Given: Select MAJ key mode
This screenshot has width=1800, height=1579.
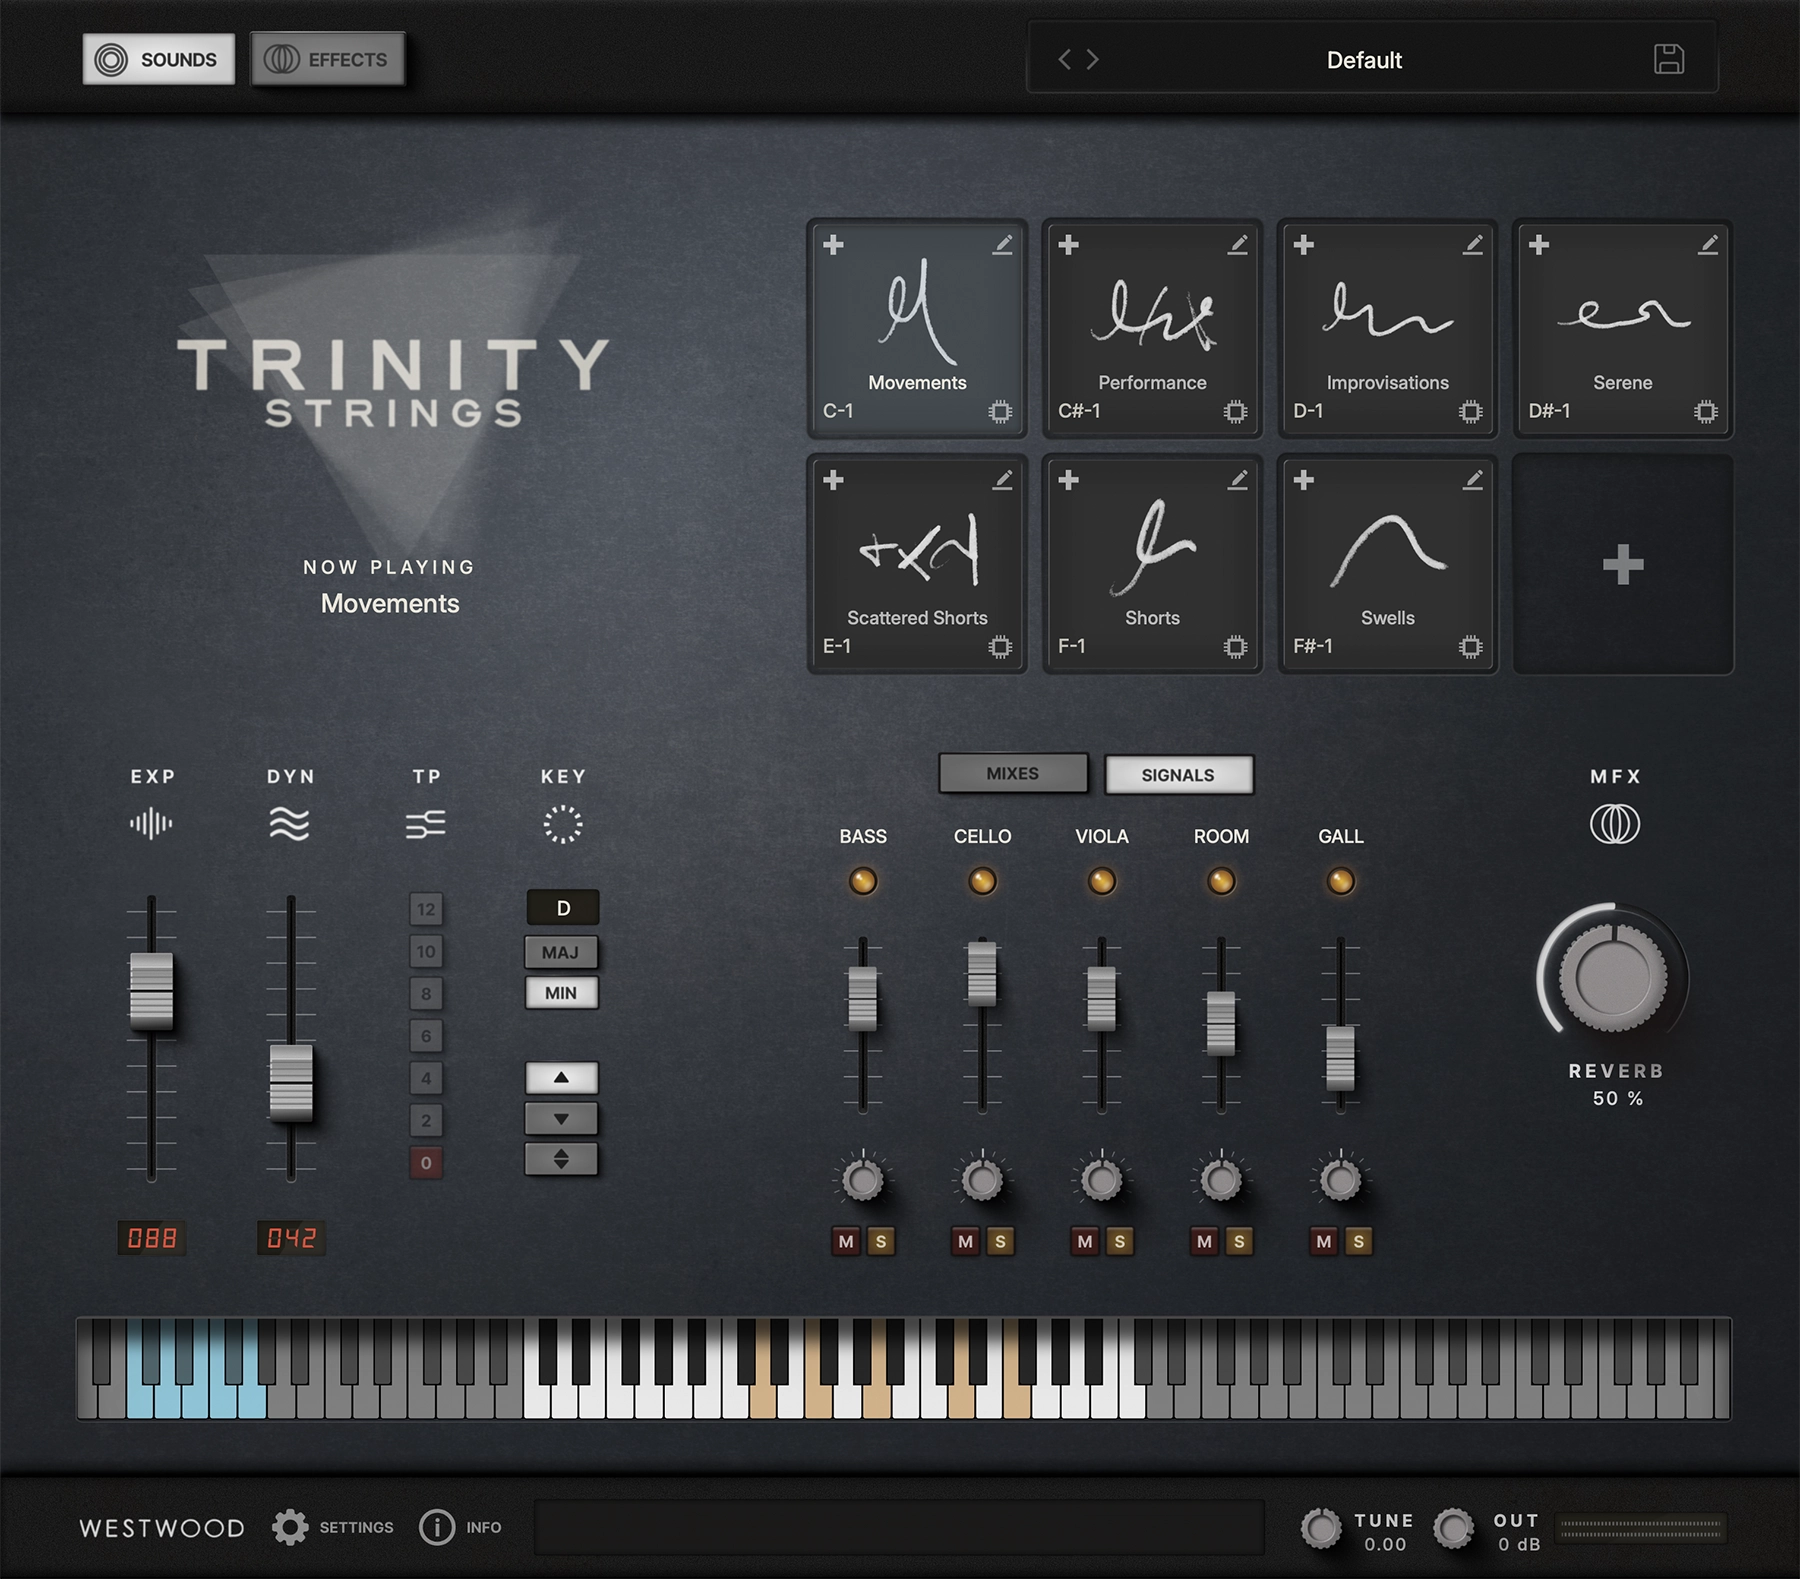Looking at the screenshot, I should [x=561, y=952].
